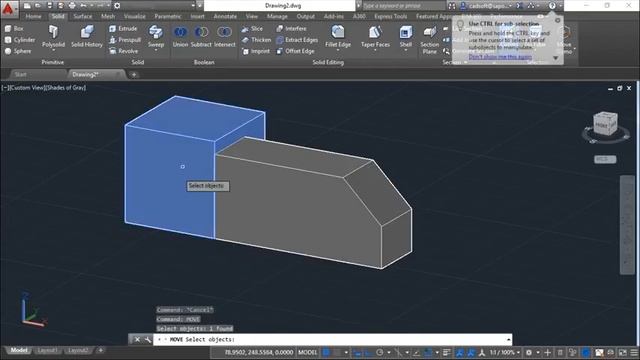This screenshot has width=640, height=360.
Task: Click the search keyword input field
Action: 403,6
